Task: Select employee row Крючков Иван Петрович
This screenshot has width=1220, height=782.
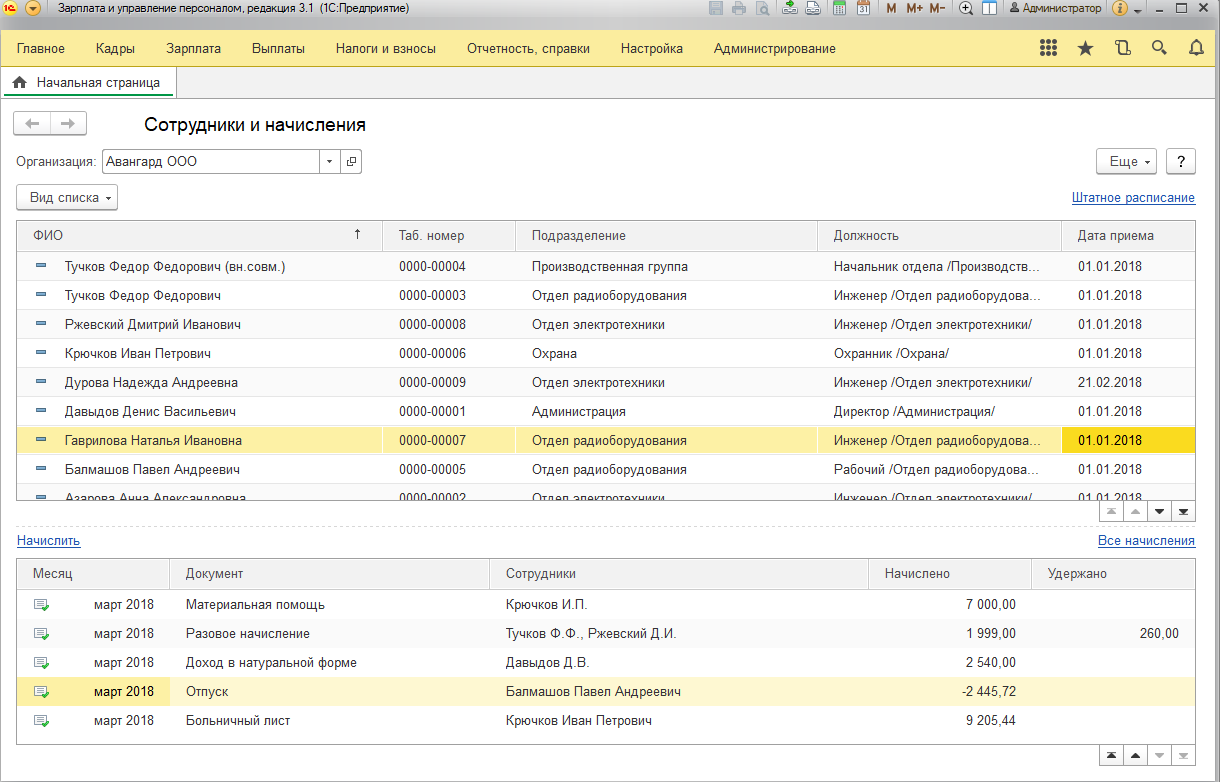Action: 138,353
